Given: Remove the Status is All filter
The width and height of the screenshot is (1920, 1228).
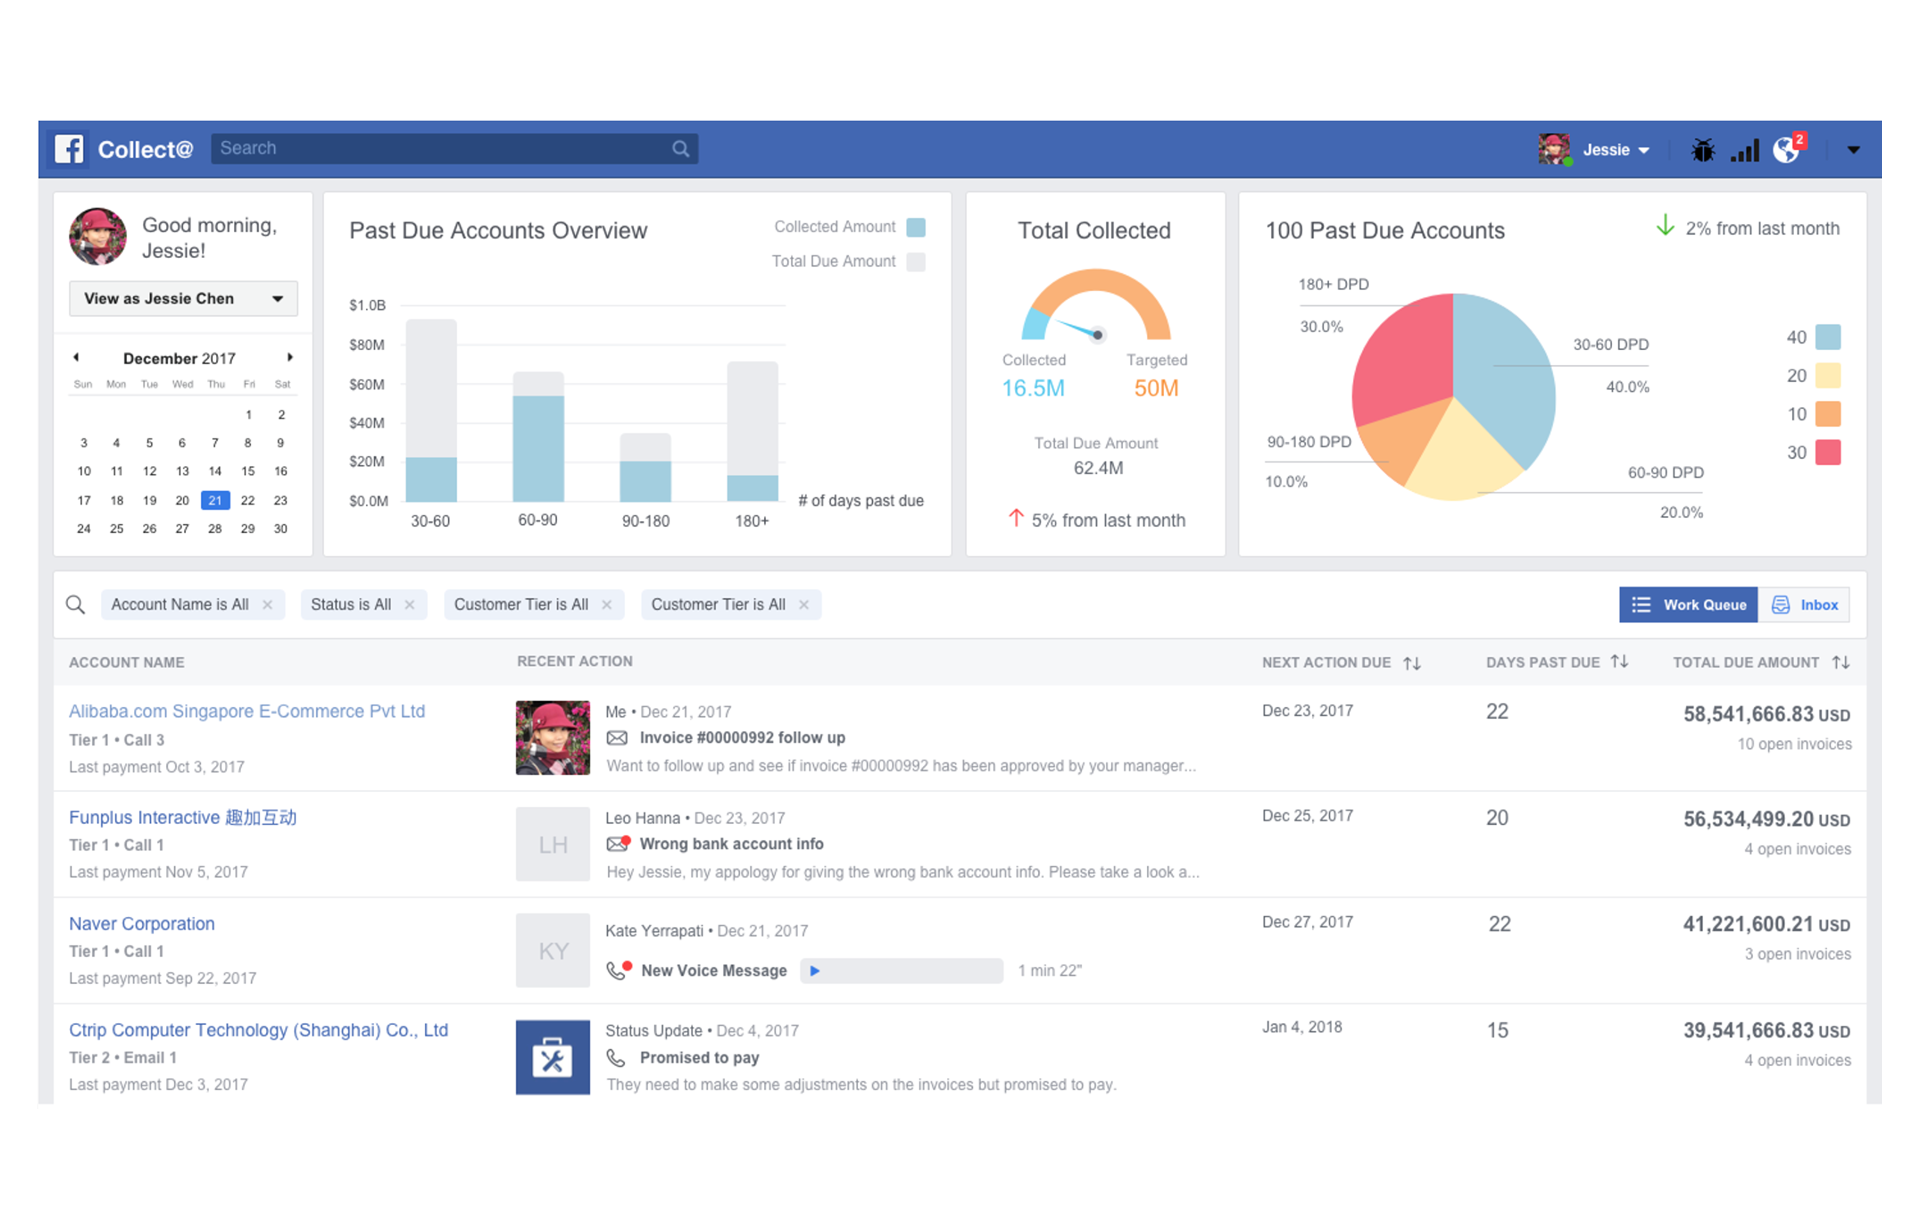Looking at the screenshot, I should [x=409, y=605].
